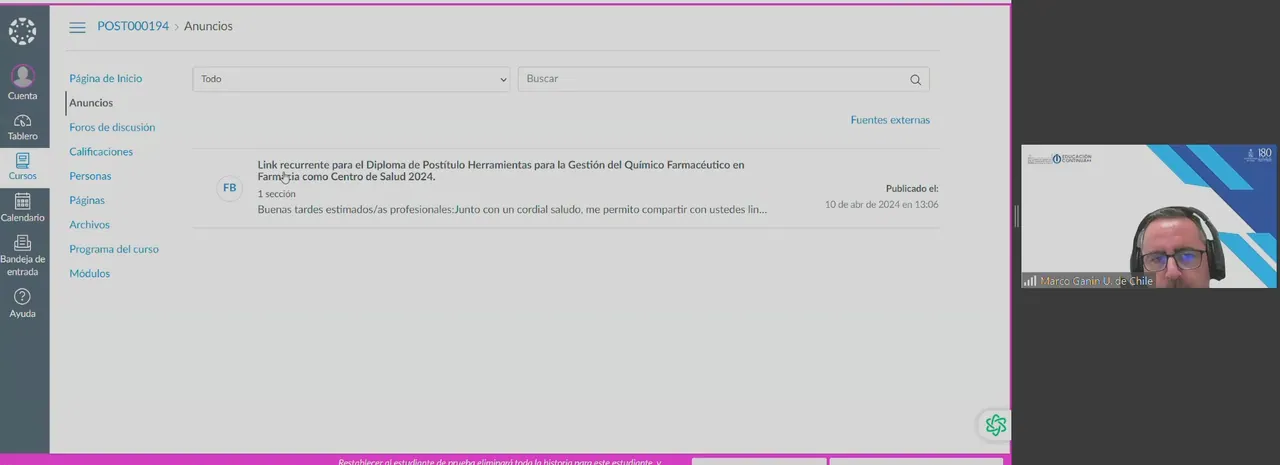This screenshot has height=465, width=1280.
Task: Open the Cuenta account avatar
Action: (22, 83)
